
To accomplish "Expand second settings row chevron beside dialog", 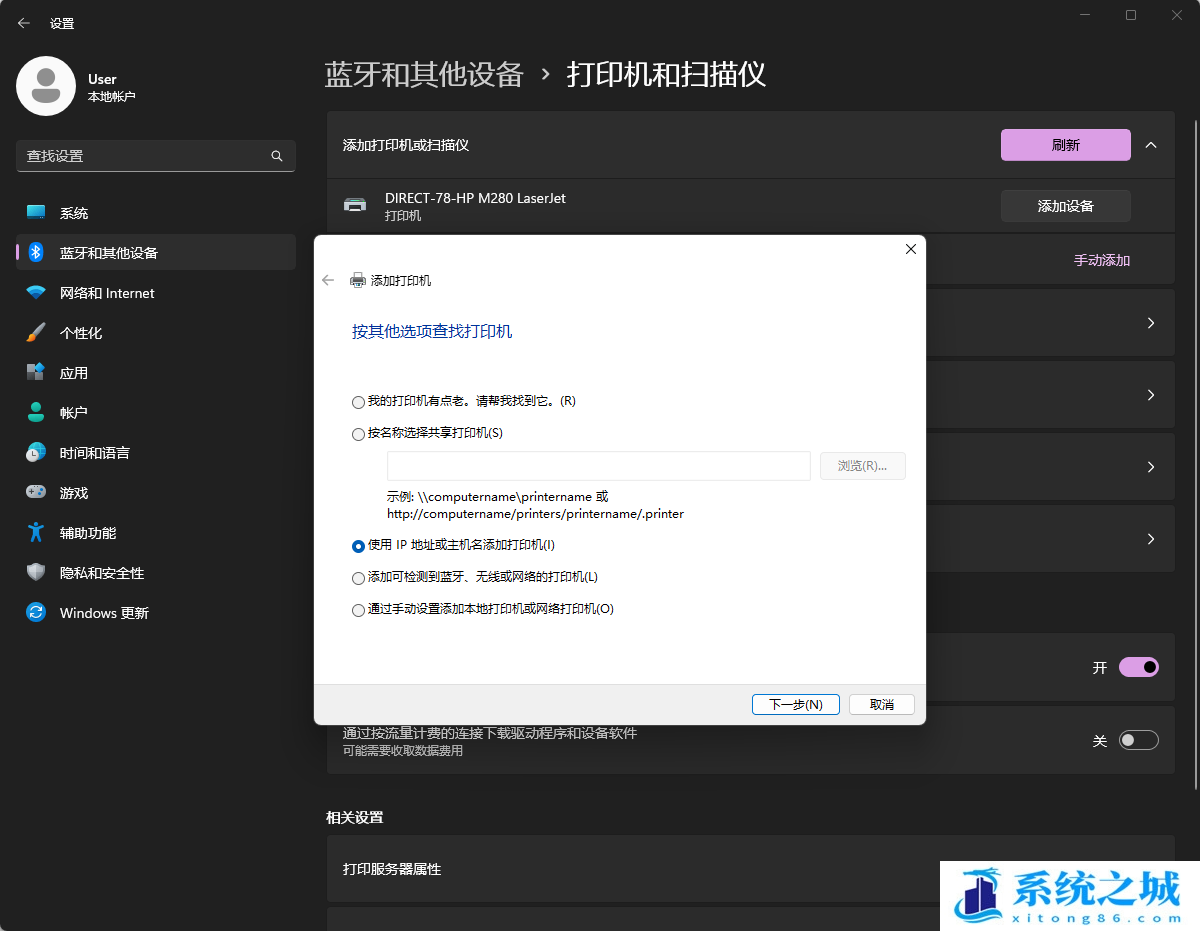I will pyautogui.click(x=1151, y=395).
